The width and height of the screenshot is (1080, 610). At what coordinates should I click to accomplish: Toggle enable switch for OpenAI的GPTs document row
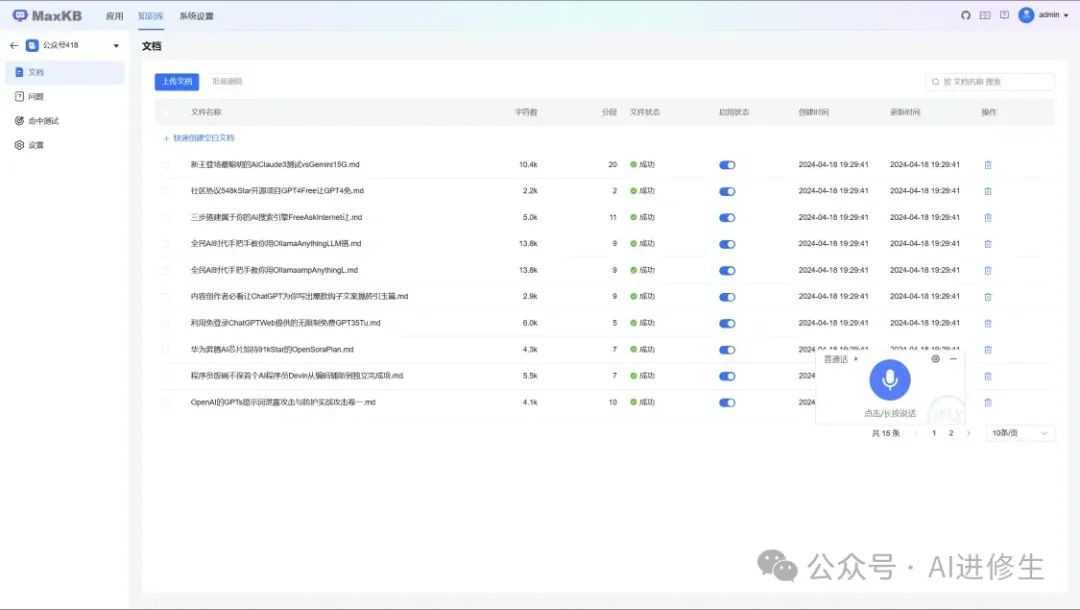tap(727, 402)
